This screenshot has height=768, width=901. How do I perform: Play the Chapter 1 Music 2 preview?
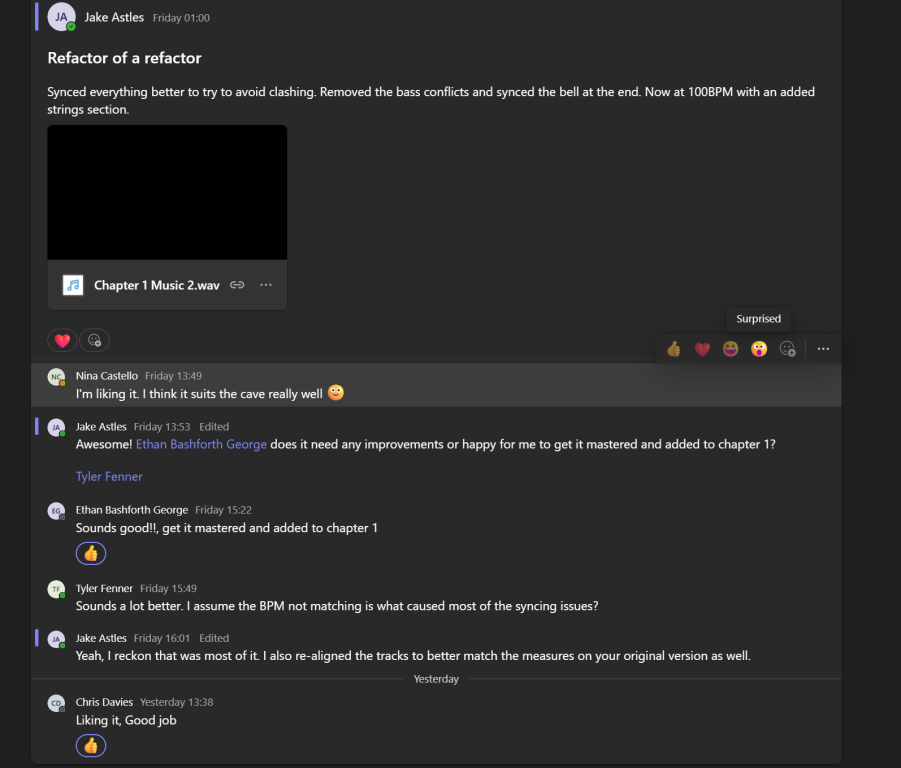(x=167, y=192)
